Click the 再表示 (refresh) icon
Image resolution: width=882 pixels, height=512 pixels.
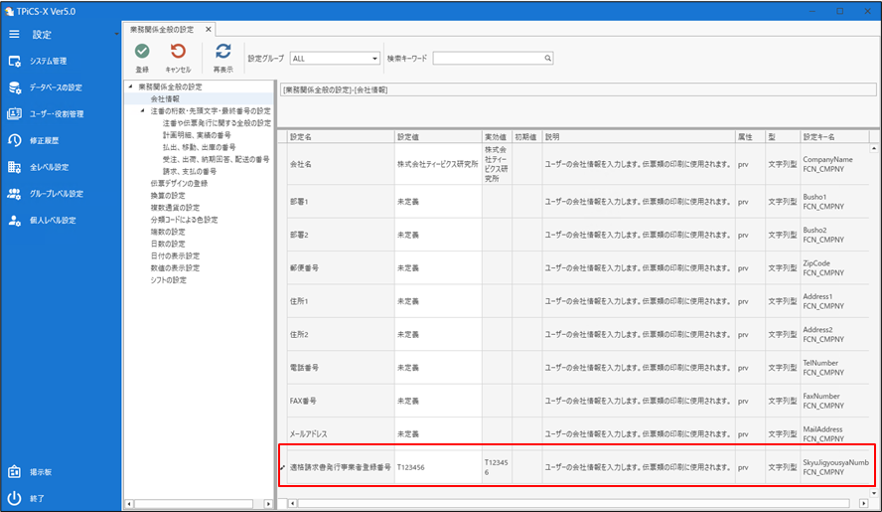coord(223,52)
